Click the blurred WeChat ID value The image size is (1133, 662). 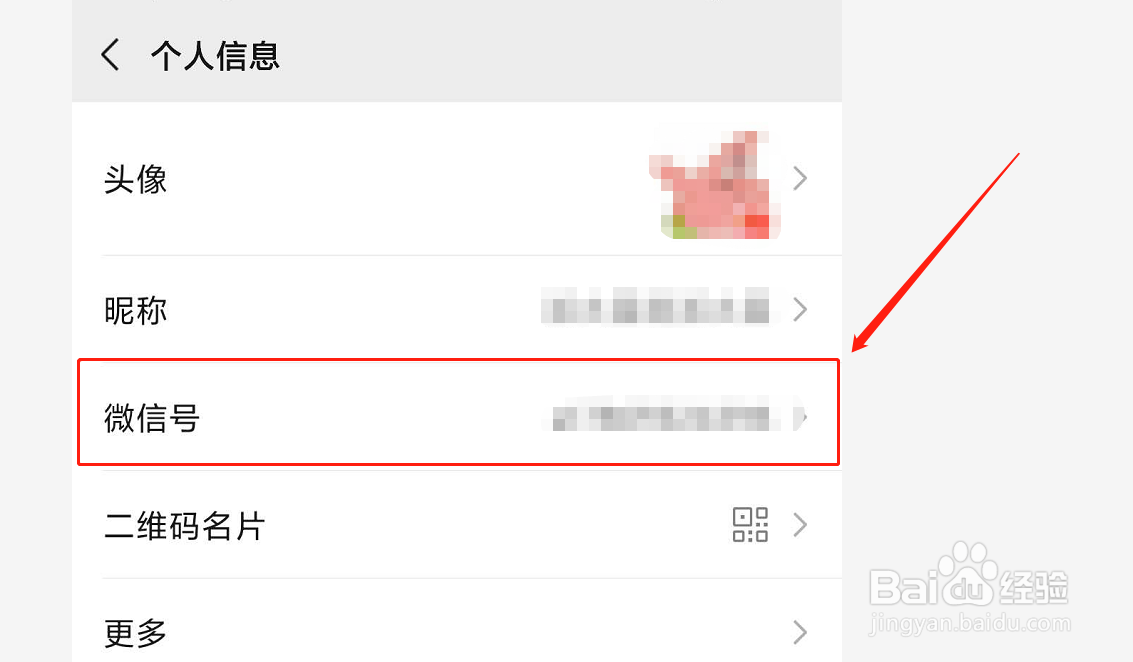[x=661, y=414]
